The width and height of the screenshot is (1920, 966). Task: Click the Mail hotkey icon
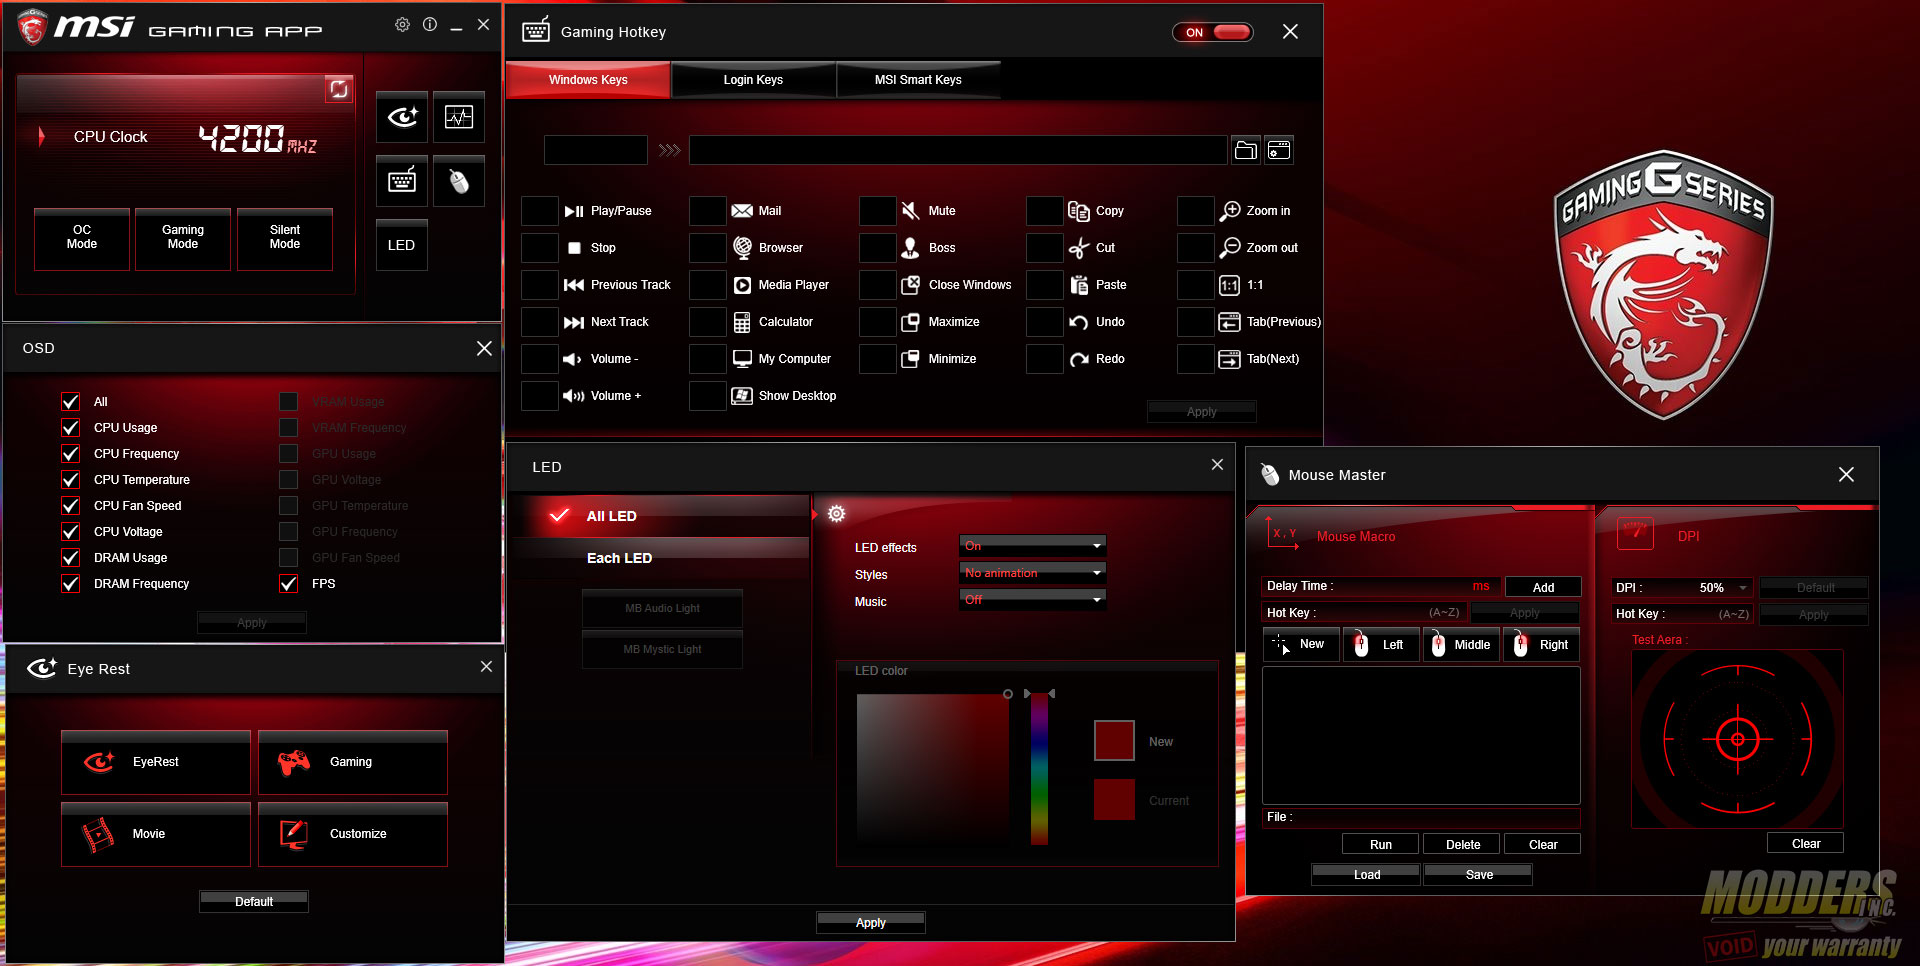pos(742,211)
